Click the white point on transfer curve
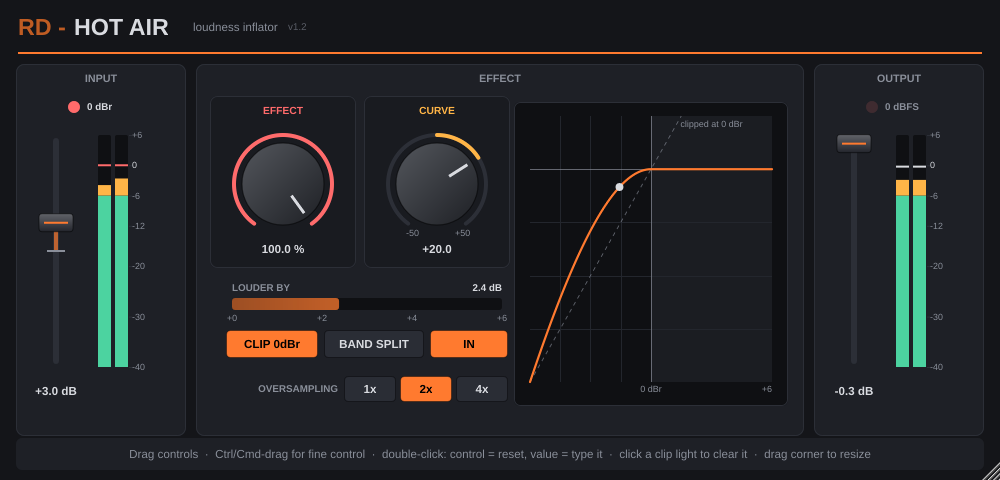Screen dimensions: 1000x480 click(x=619, y=187)
